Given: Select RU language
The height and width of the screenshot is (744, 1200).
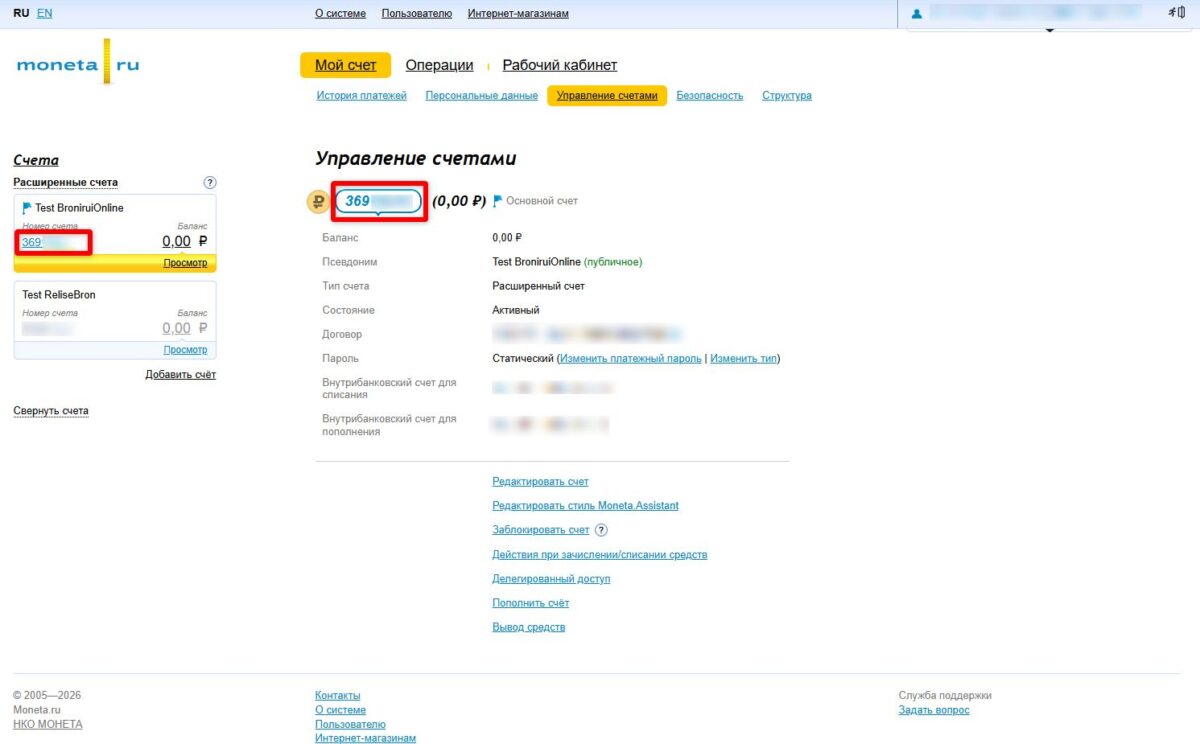Looking at the screenshot, I should coord(21,13).
